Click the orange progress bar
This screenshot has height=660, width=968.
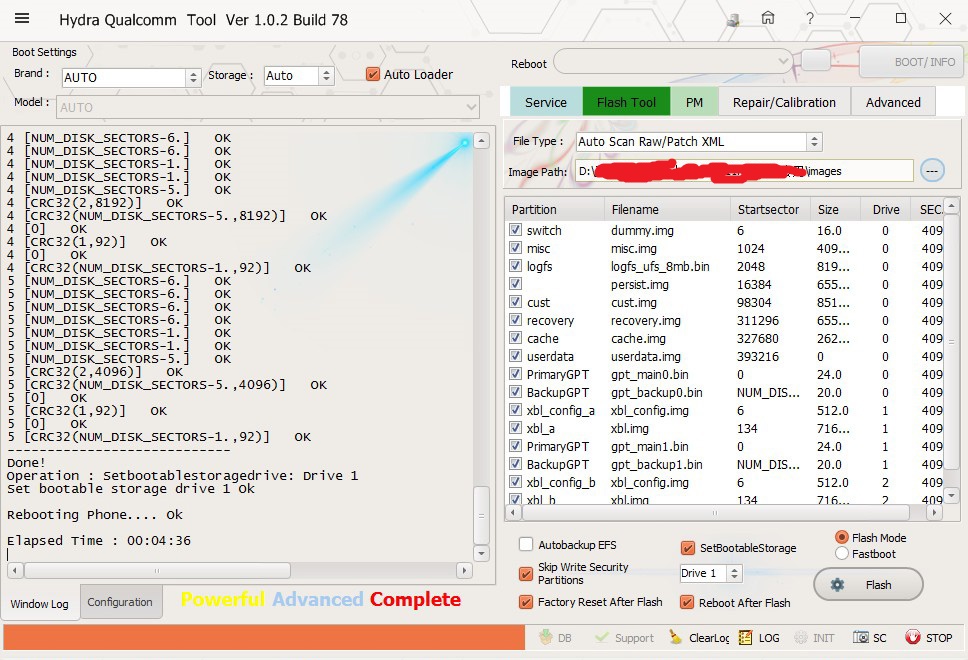tap(264, 637)
